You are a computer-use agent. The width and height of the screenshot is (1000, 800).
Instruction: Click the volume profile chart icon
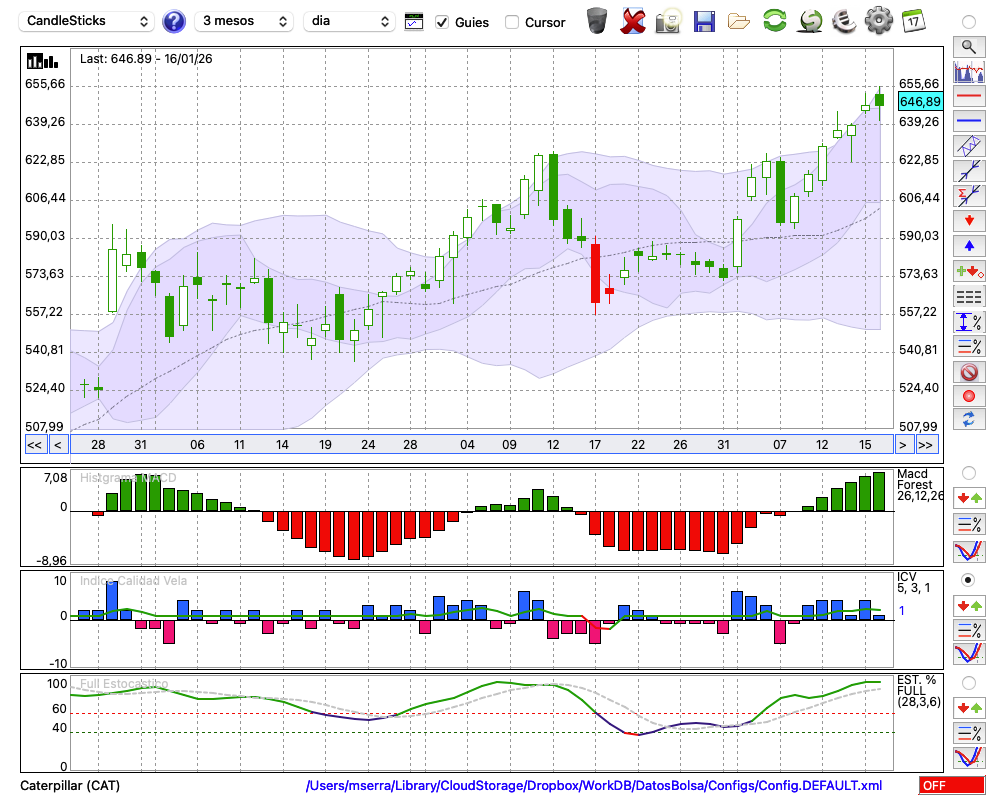click(x=969, y=71)
